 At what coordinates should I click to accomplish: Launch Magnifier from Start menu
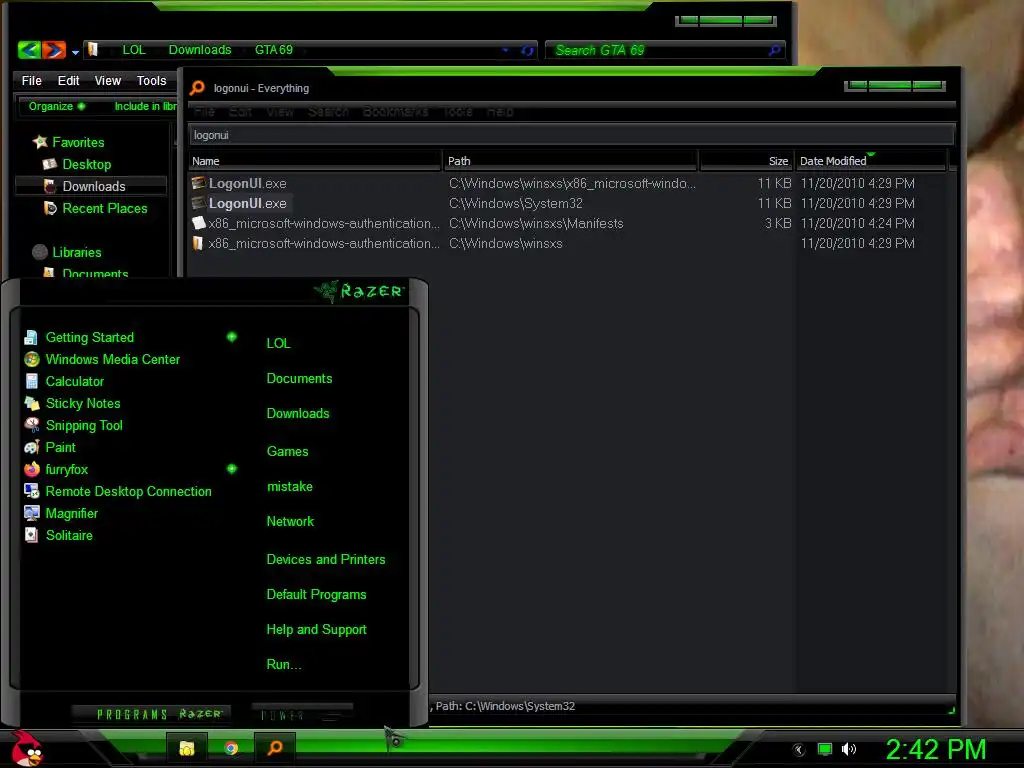tap(71, 513)
